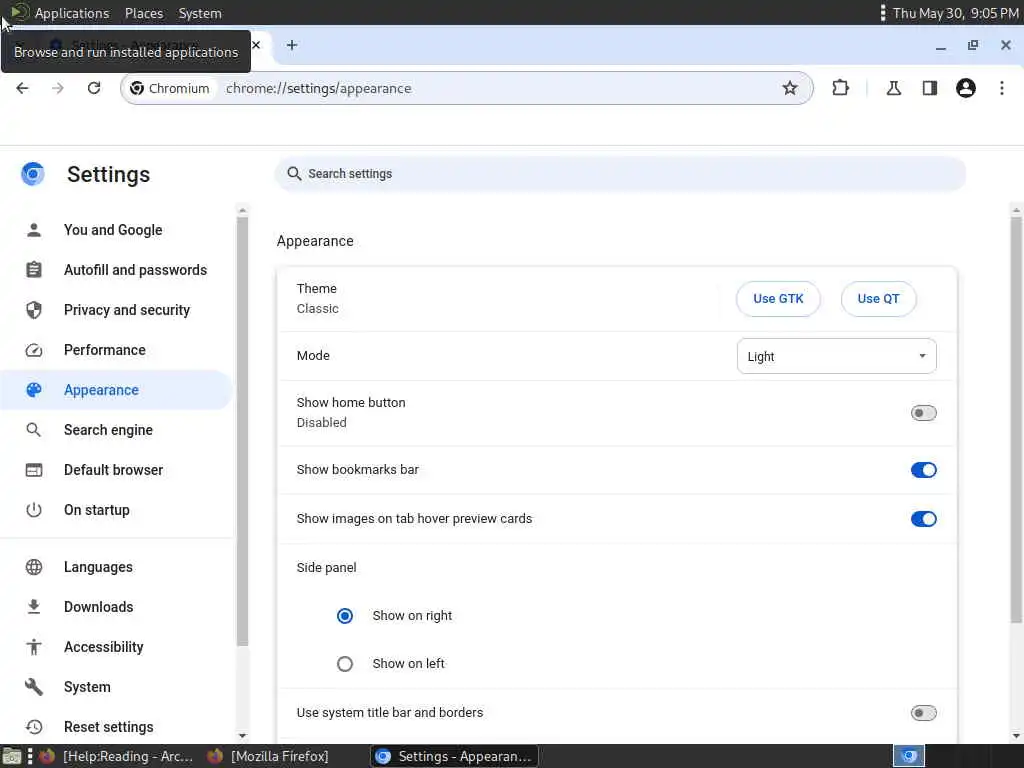Image resolution: width=1024 pixels, height=768 pixels.
Task: Toggle images on tab hover preview cards
Action: (923, 519)
